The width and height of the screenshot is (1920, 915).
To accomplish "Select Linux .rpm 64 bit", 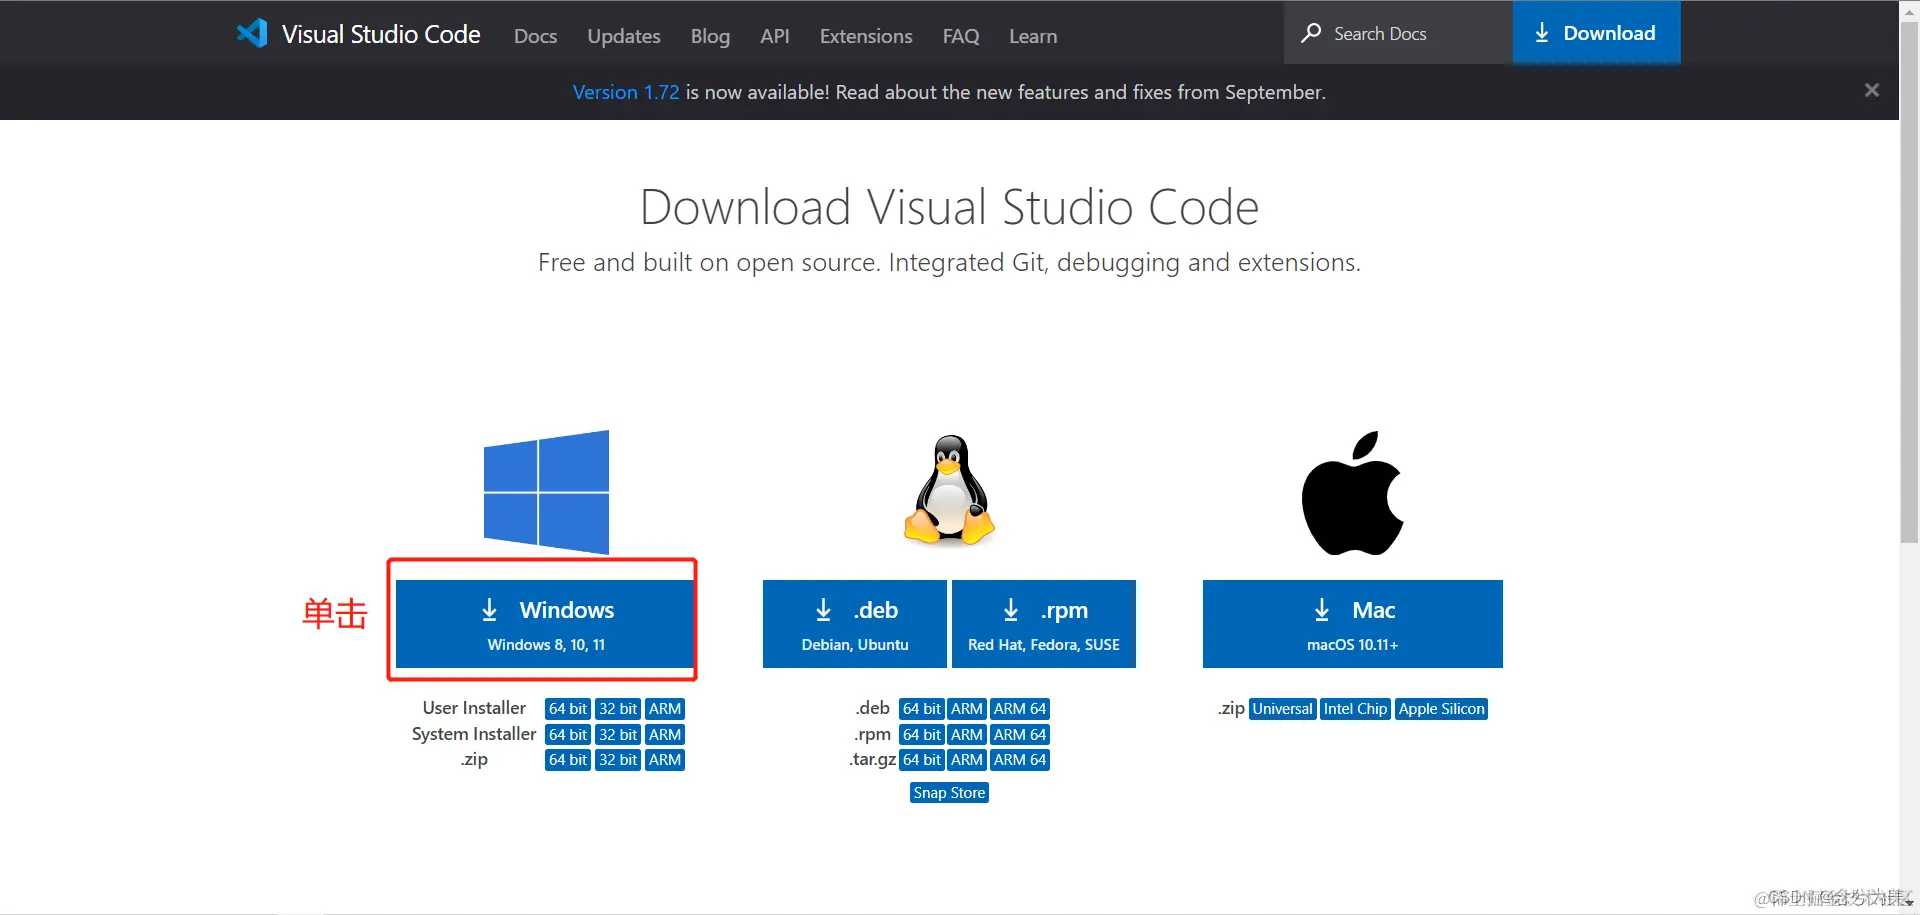I will point(922,735).
